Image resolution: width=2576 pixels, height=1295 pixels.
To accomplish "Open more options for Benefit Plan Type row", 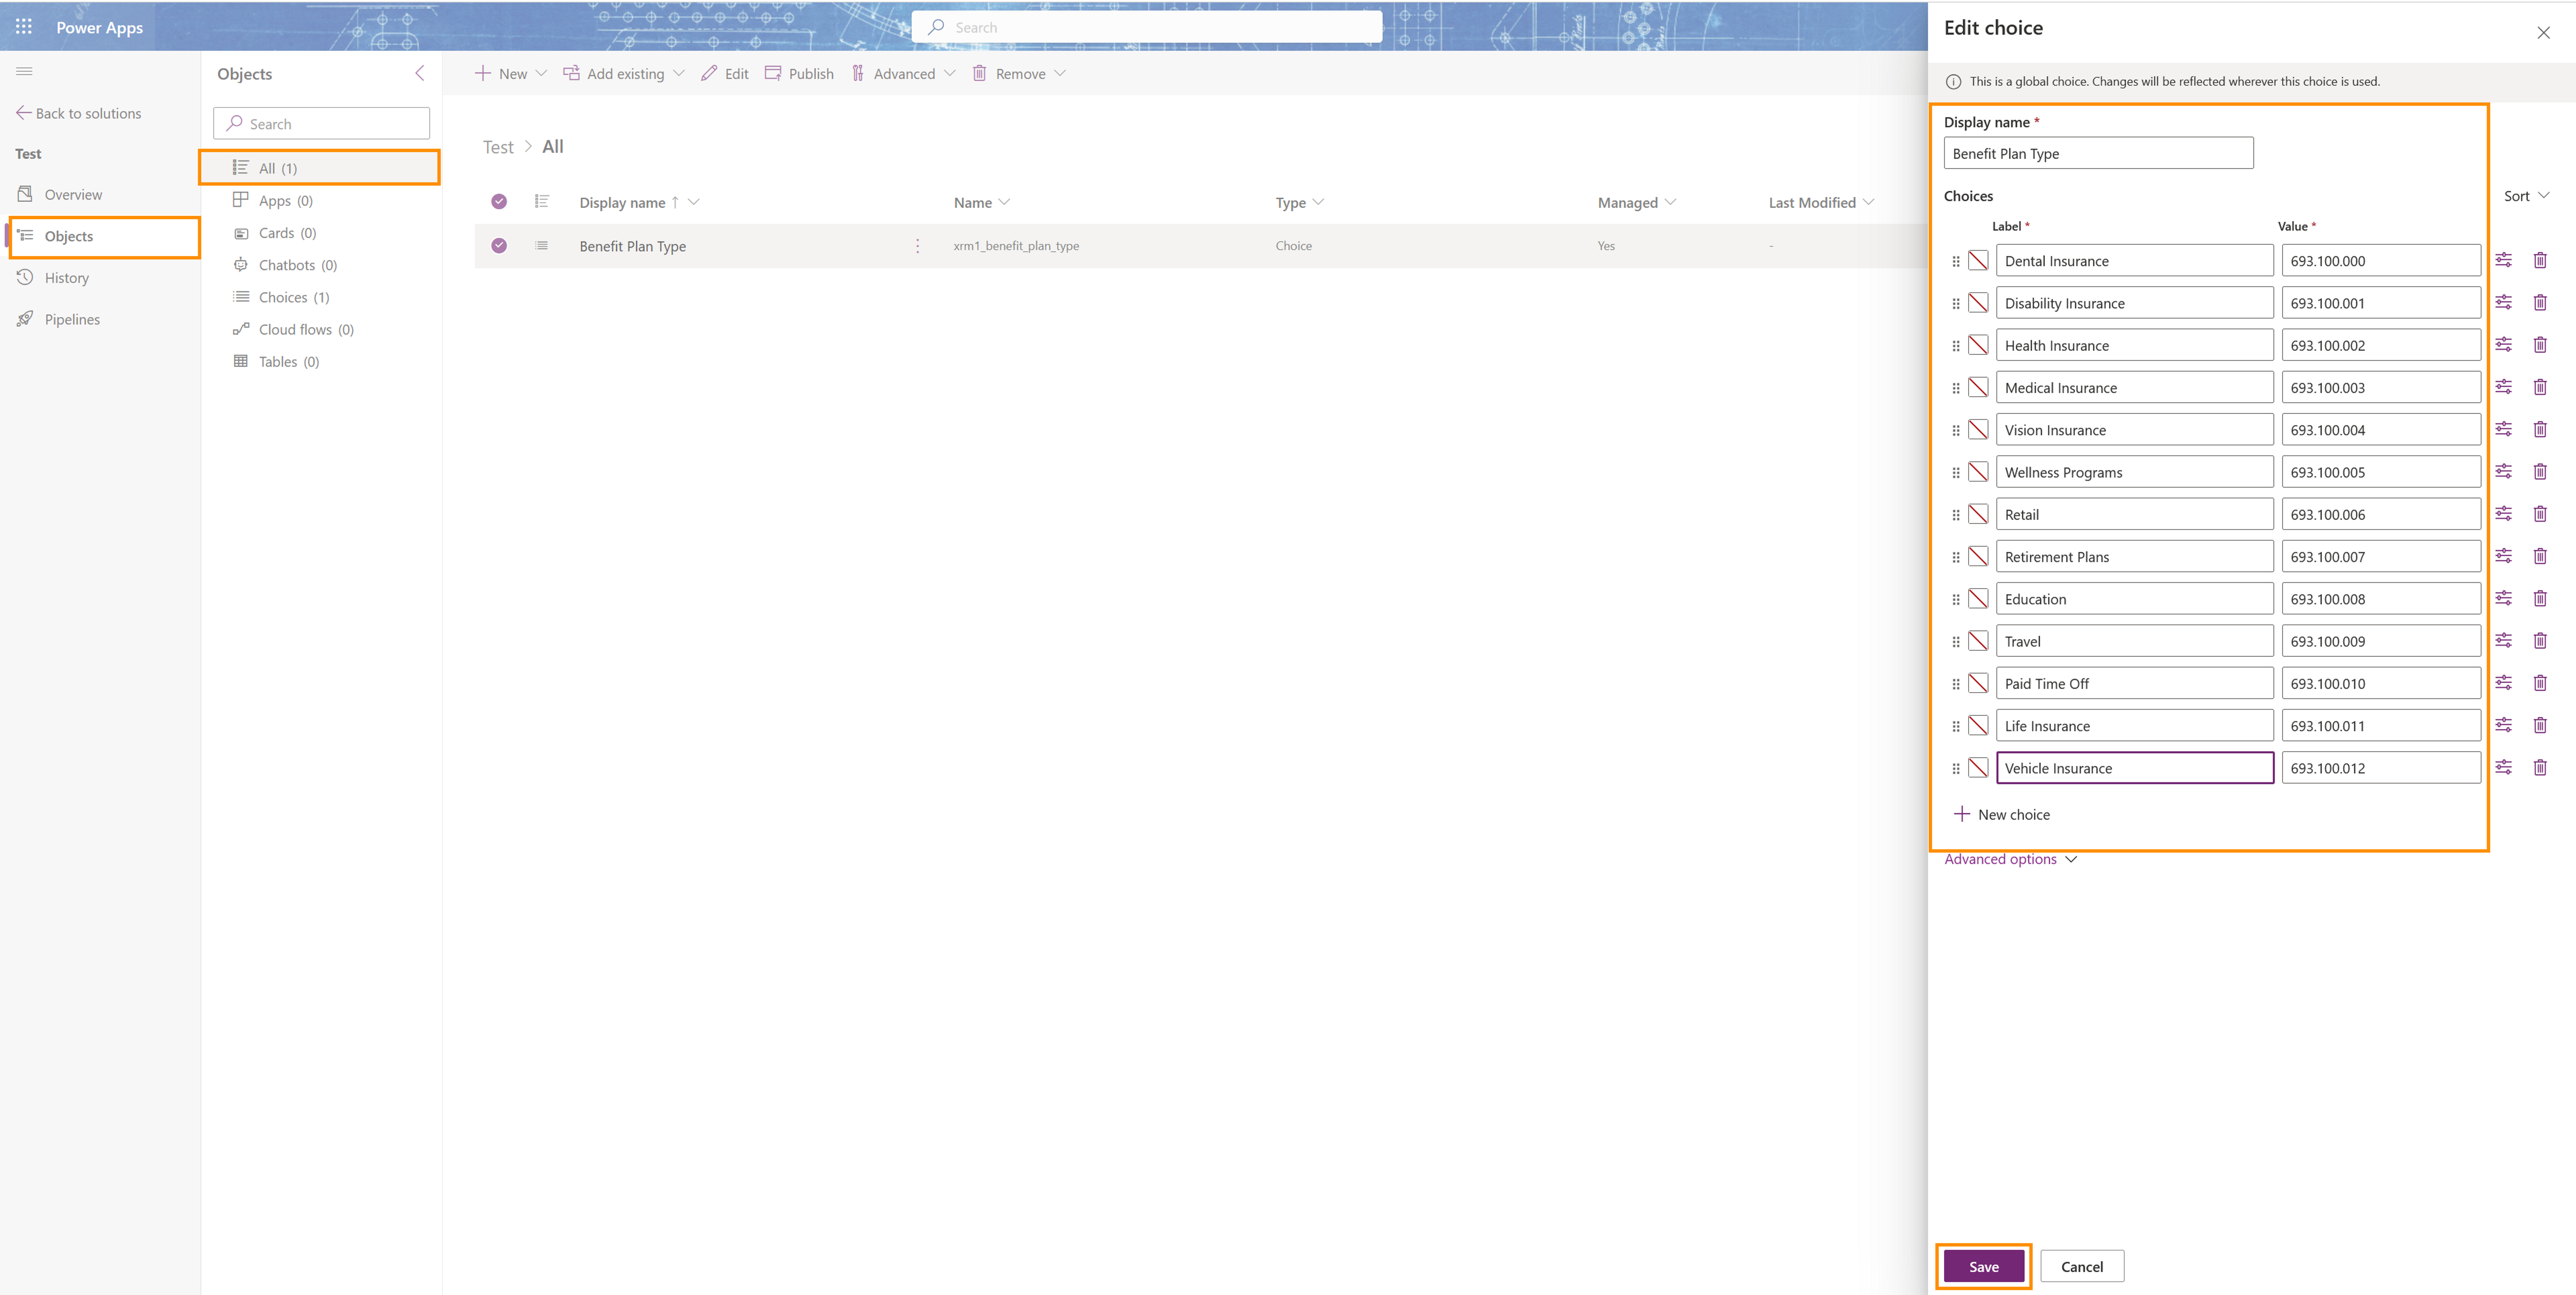I will (917, 245).
